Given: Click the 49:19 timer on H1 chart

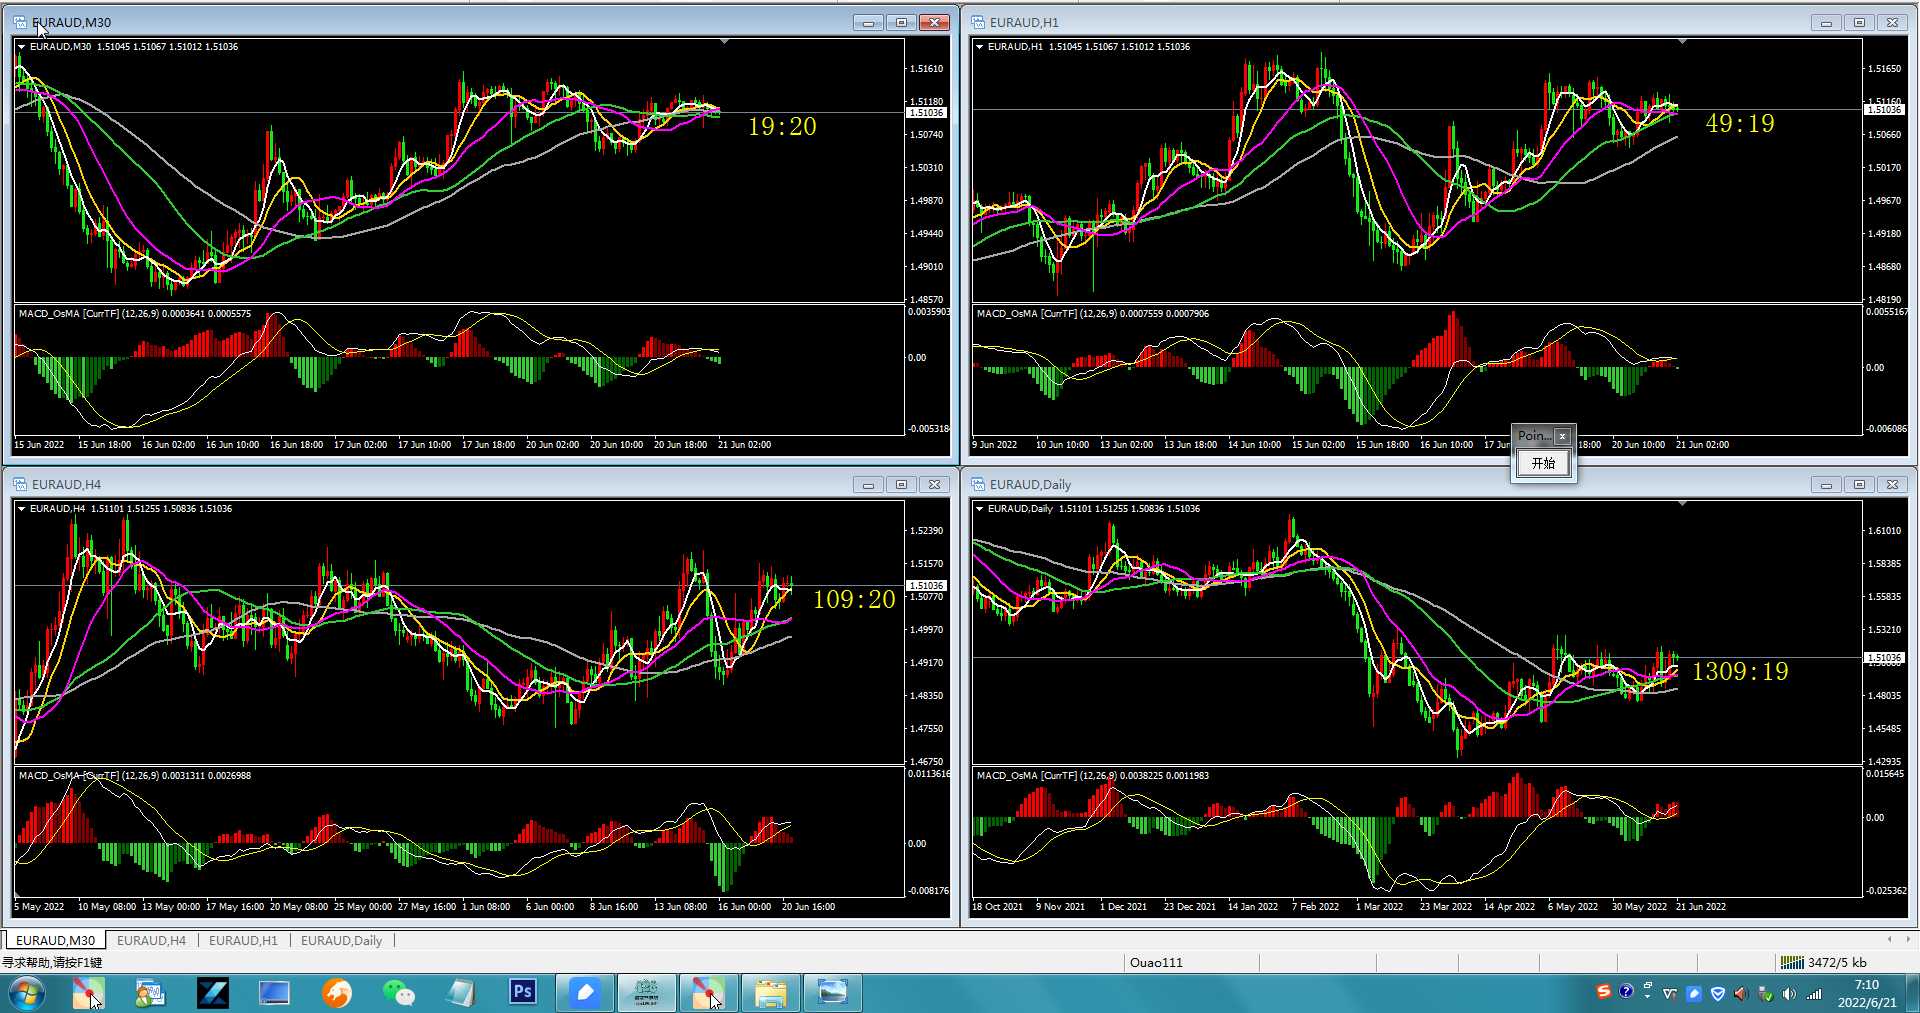Looking at the screenshot, I should tap(1740, 123).
